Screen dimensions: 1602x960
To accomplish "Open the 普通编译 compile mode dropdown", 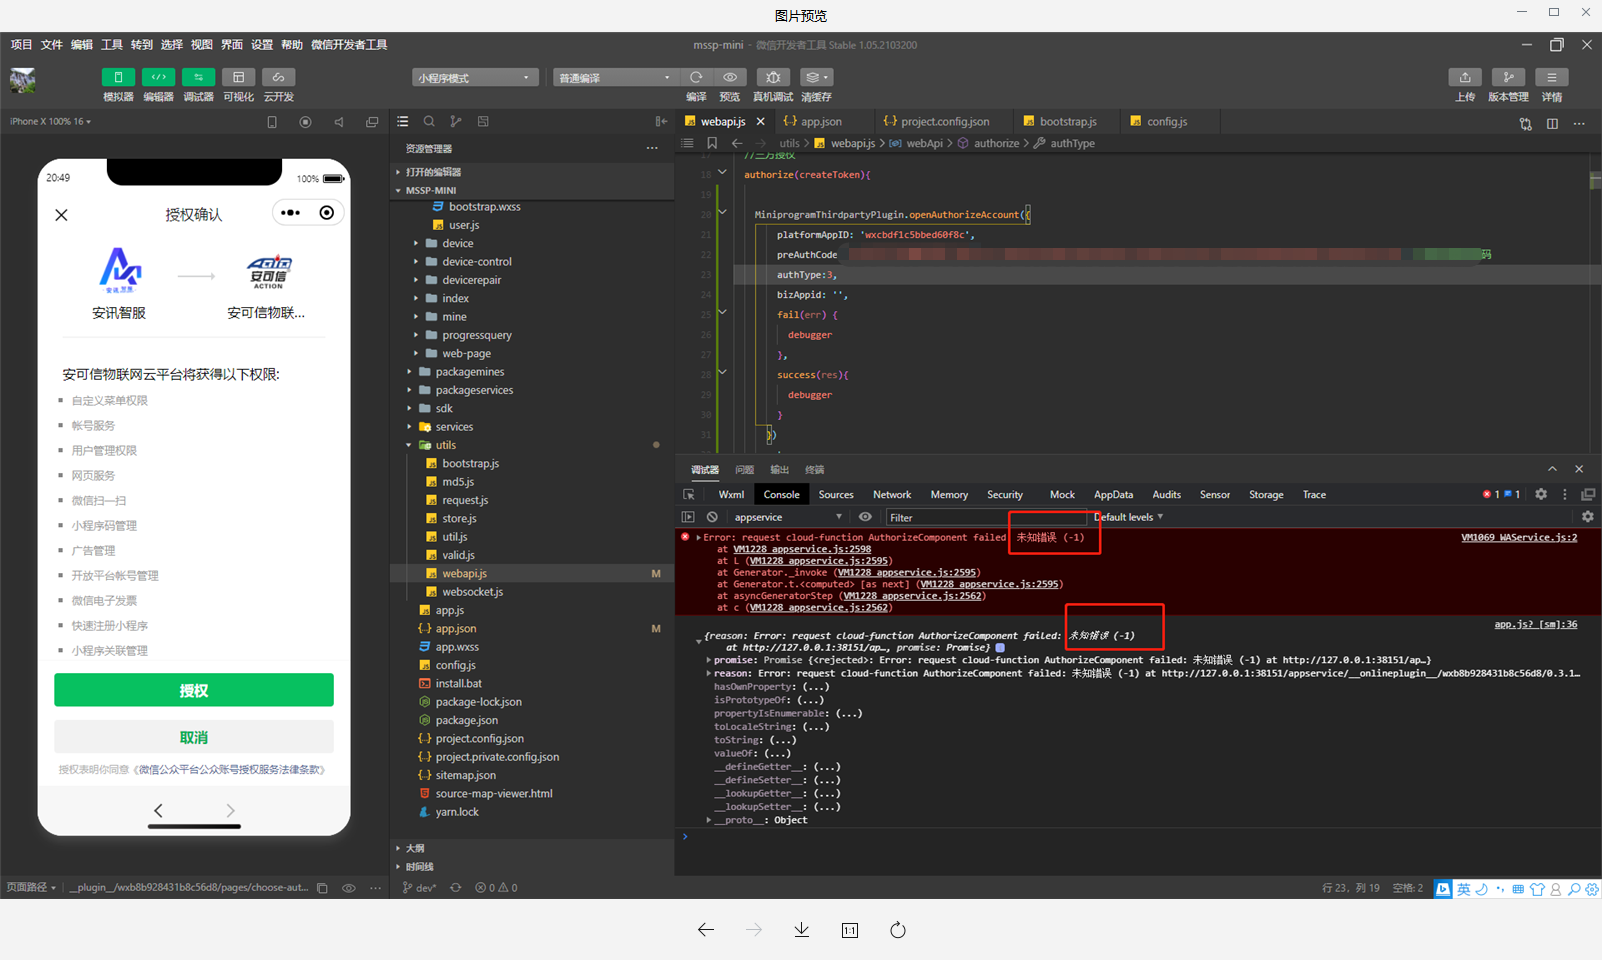I will (x=616, y=77).
